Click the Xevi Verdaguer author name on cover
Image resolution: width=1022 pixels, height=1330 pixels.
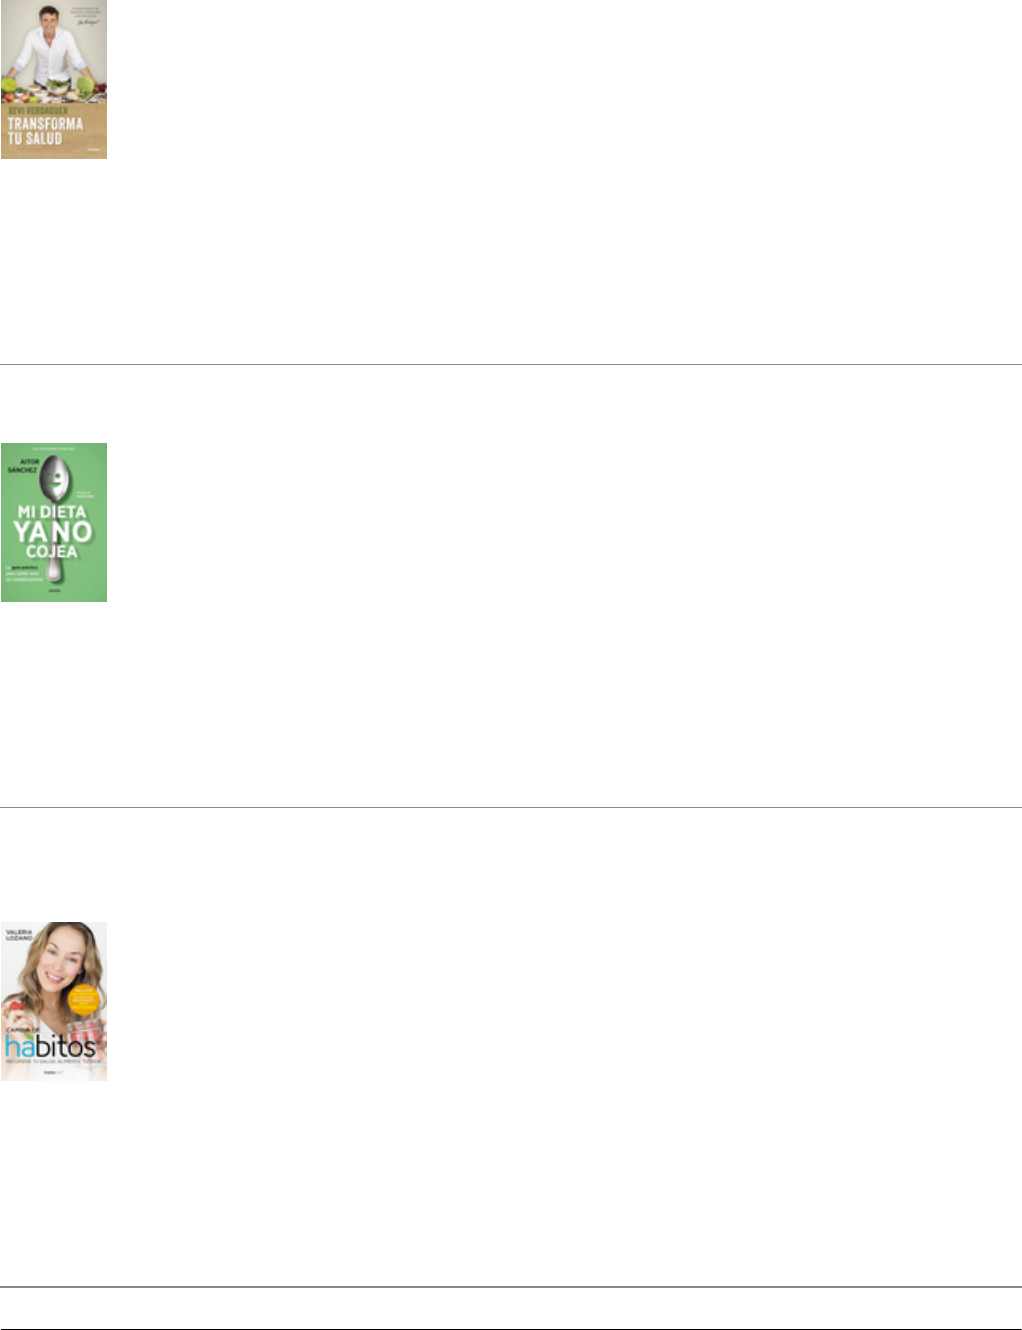pyautogui.click(x=38, y=111)
